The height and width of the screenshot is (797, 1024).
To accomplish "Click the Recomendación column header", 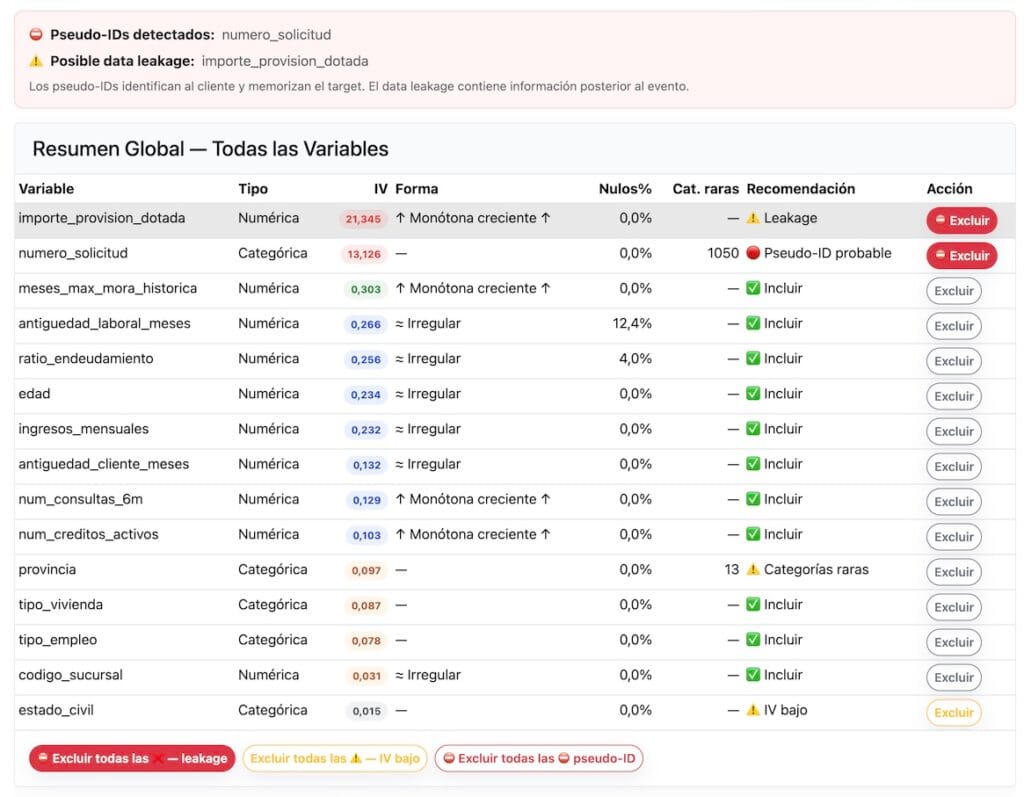I will pos(801,189).
